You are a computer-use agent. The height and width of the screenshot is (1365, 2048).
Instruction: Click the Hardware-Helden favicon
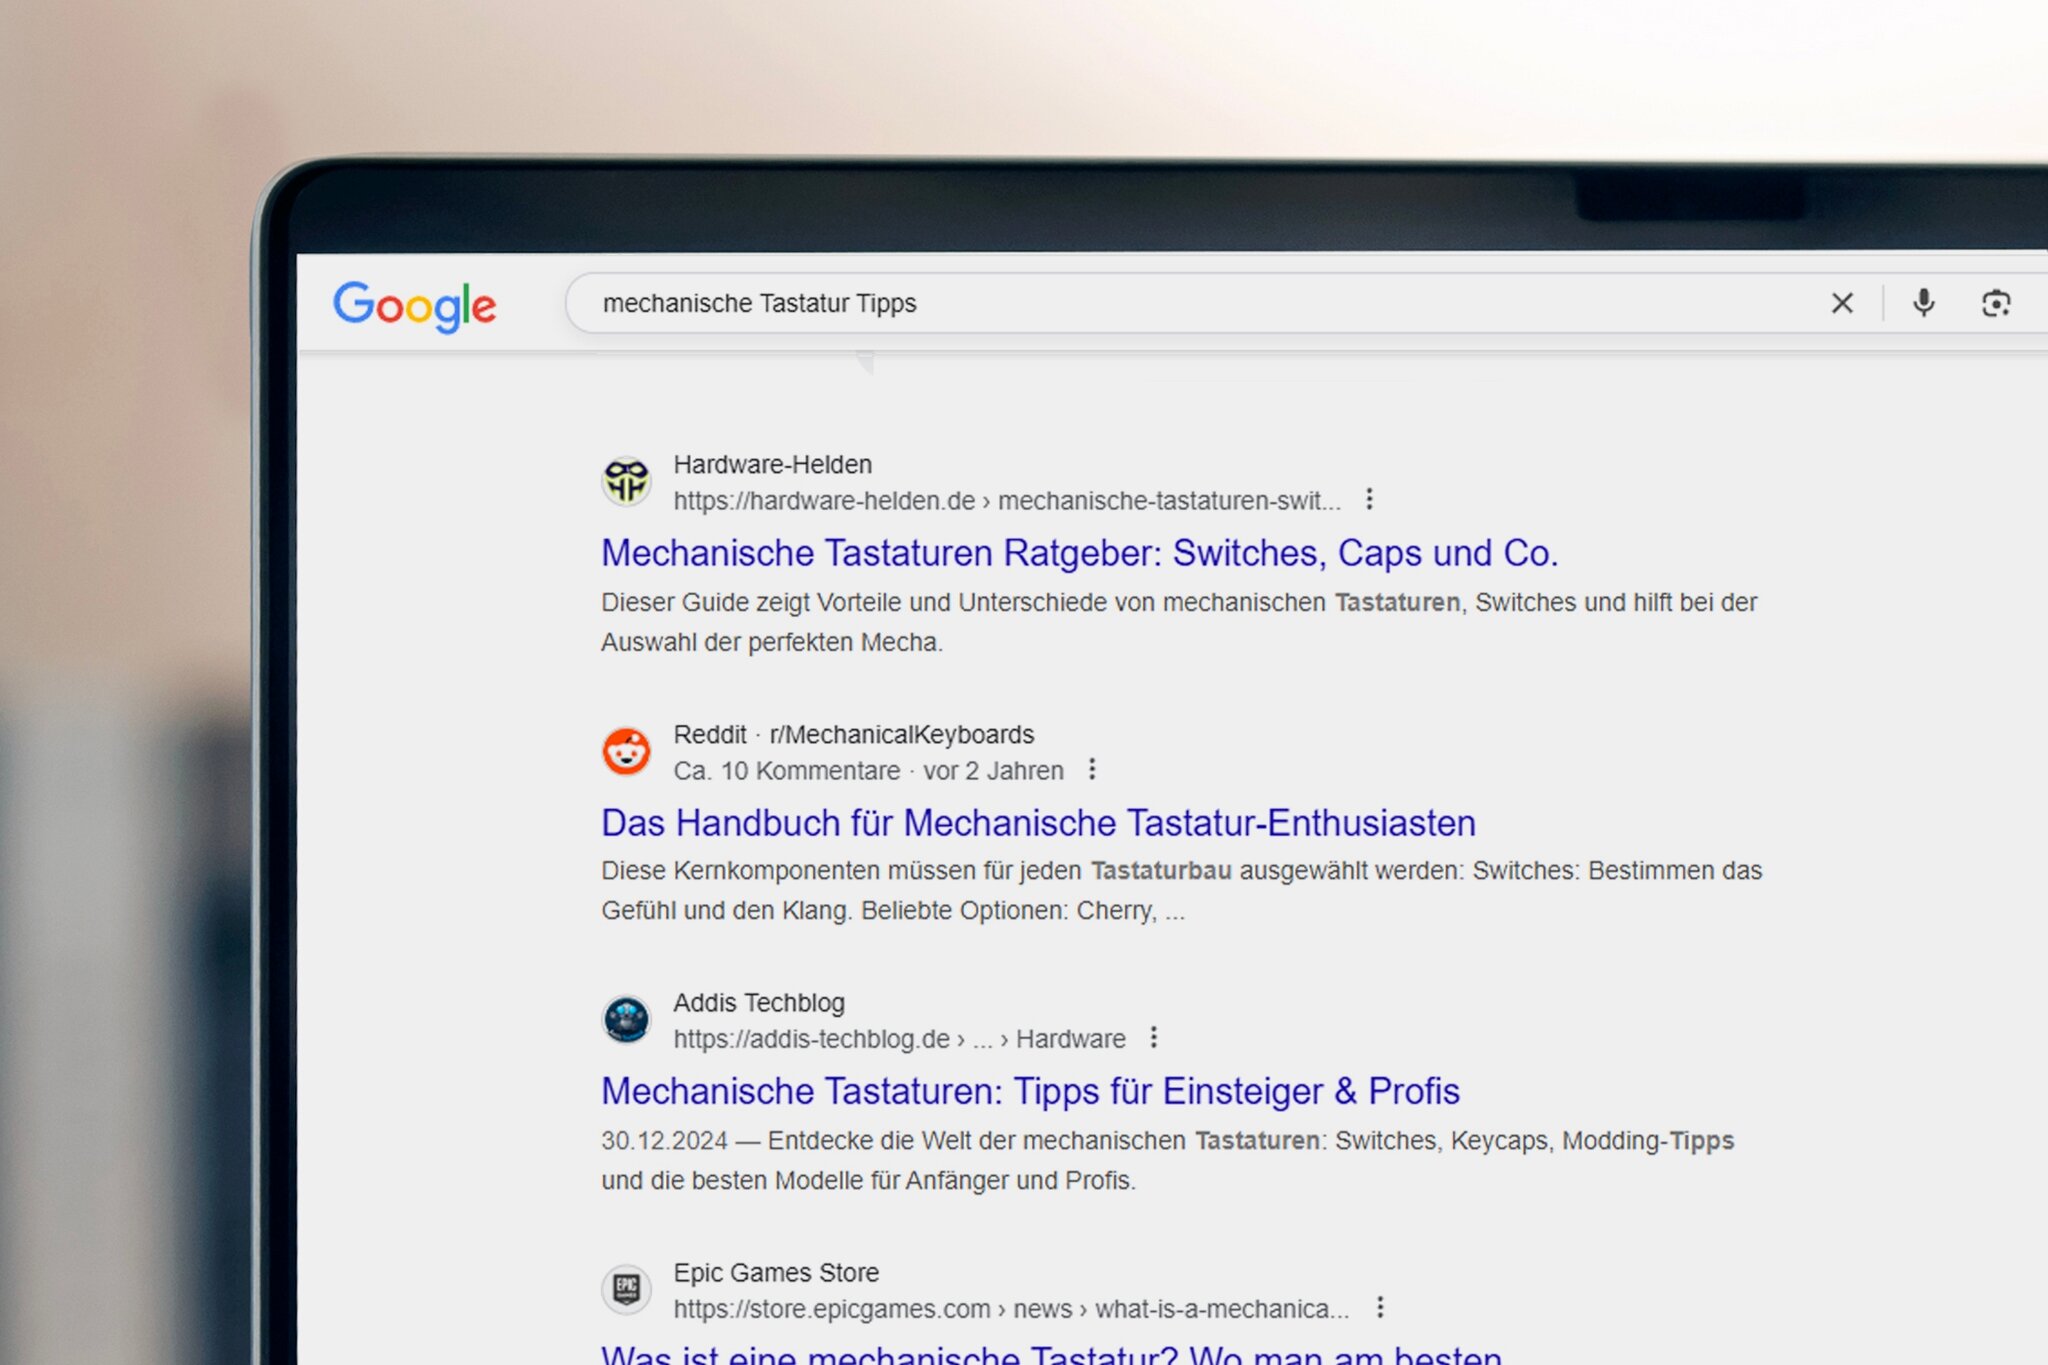pos(627,482)
